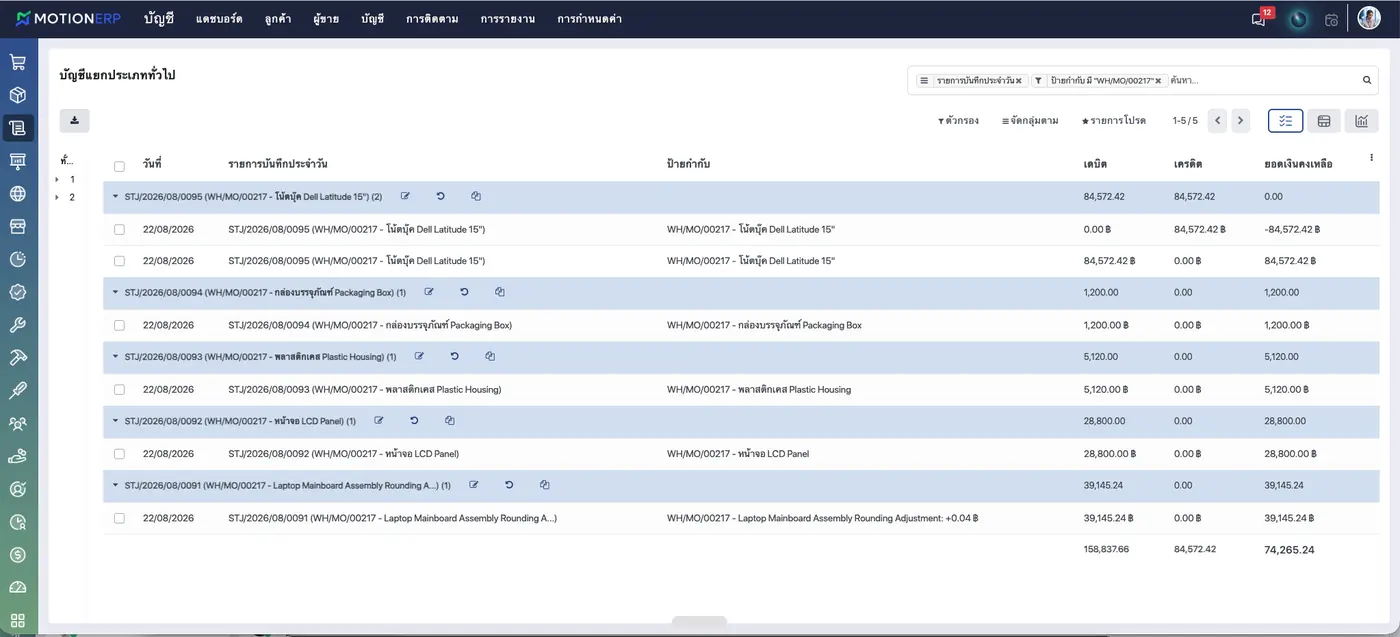Viewport: 1400px width, 637px height.
Task: Click the undo icon on STJ/2026/08/0094 group
Action: coord(464,292)
